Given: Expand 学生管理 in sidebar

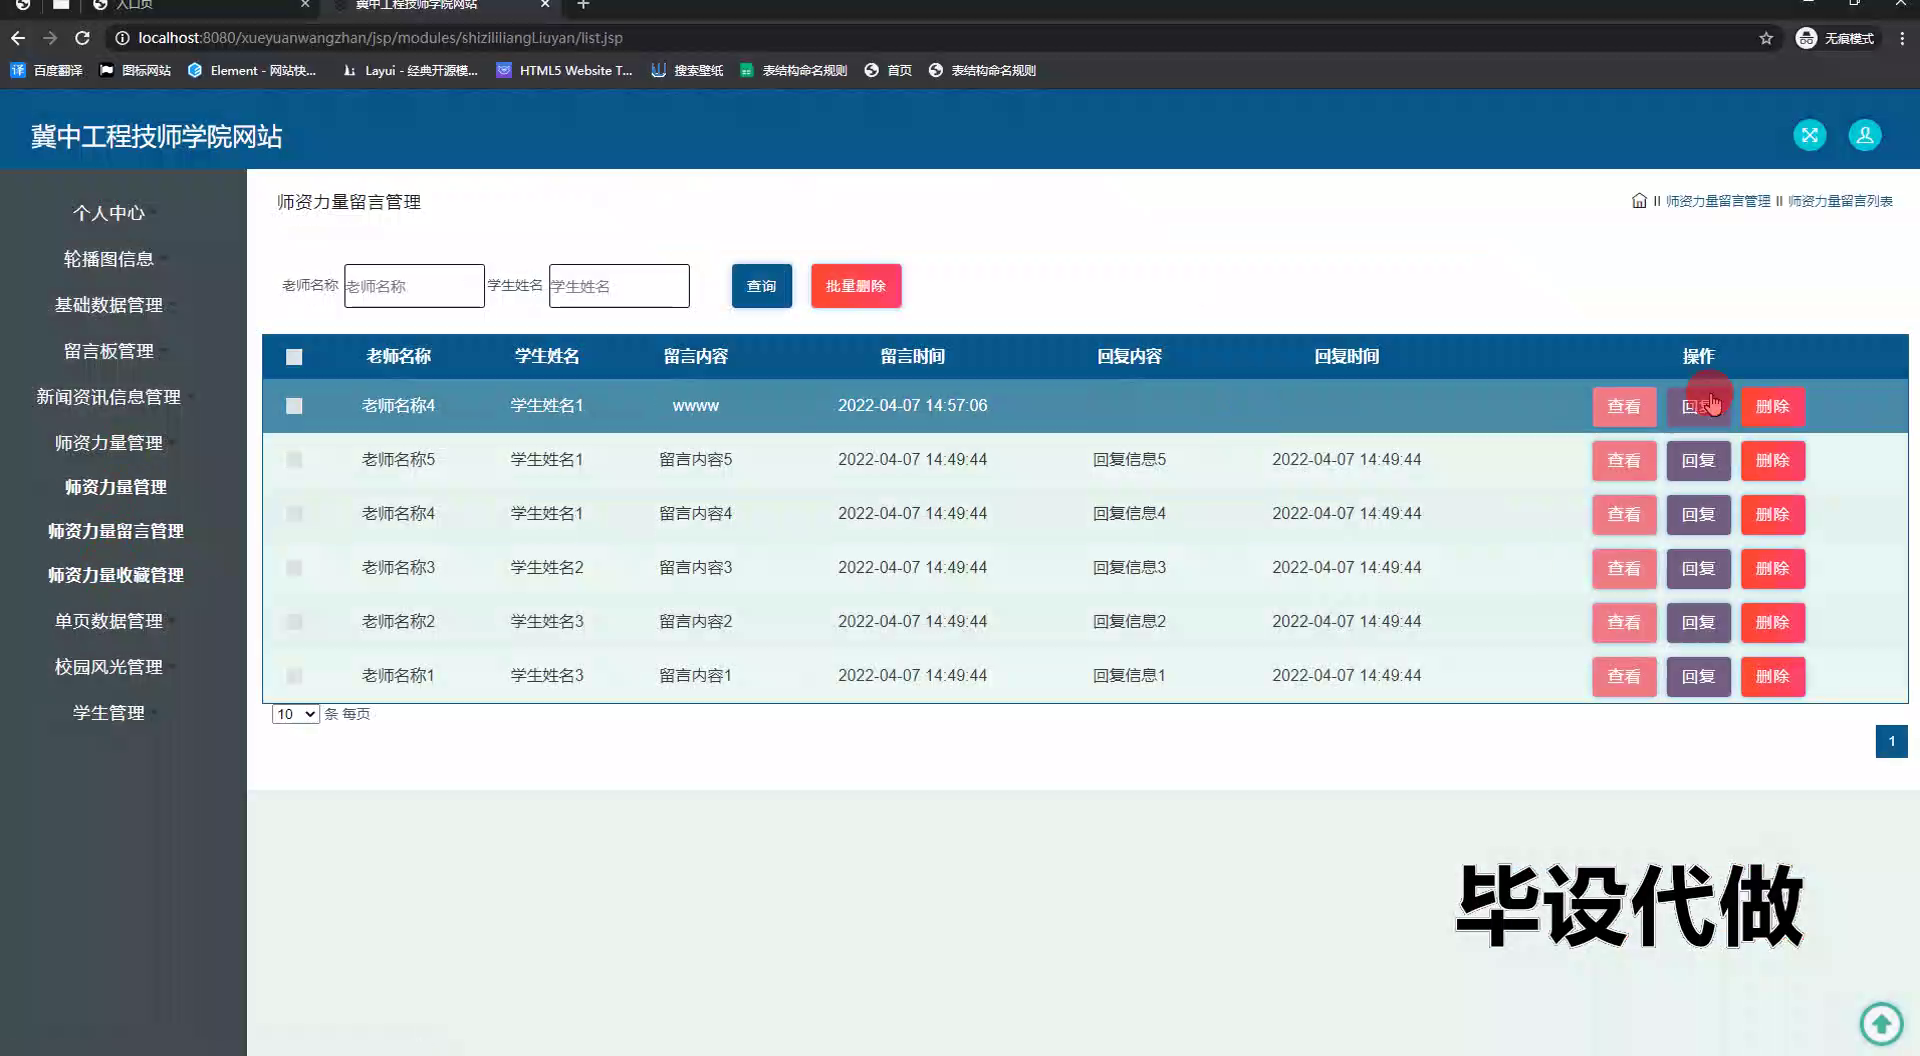Looking at the screenshot, I should pyautogui.click(x=109, y=713).
